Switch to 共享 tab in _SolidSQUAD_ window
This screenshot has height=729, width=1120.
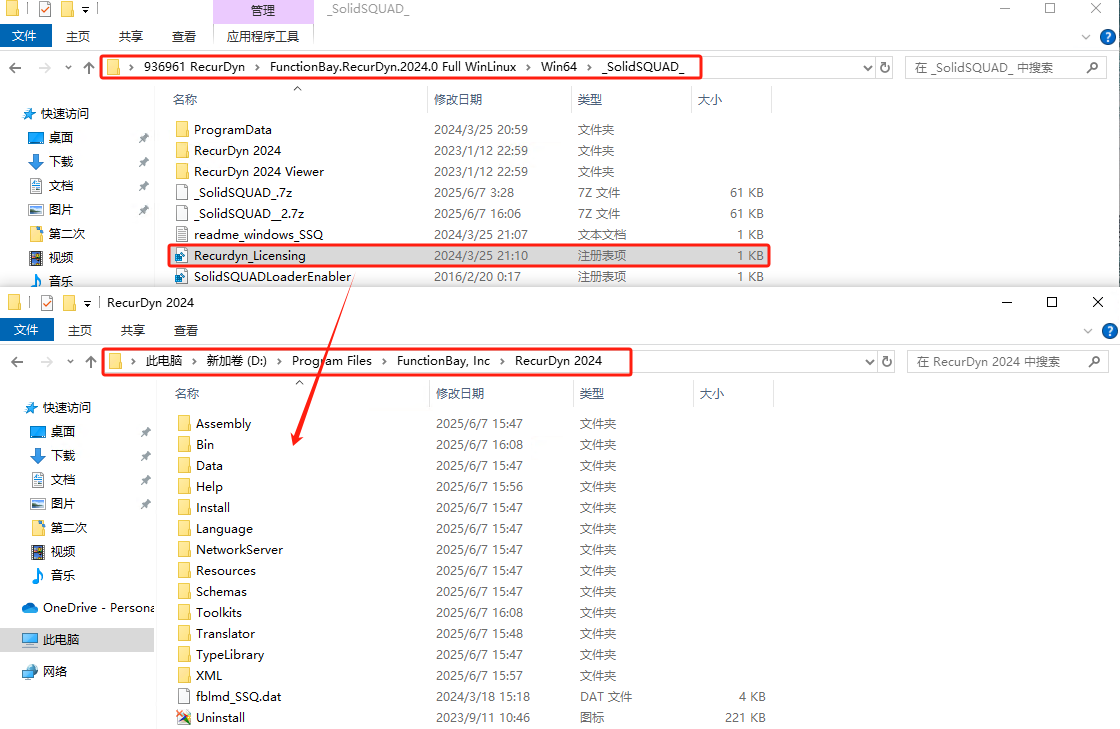click(131, 36)
